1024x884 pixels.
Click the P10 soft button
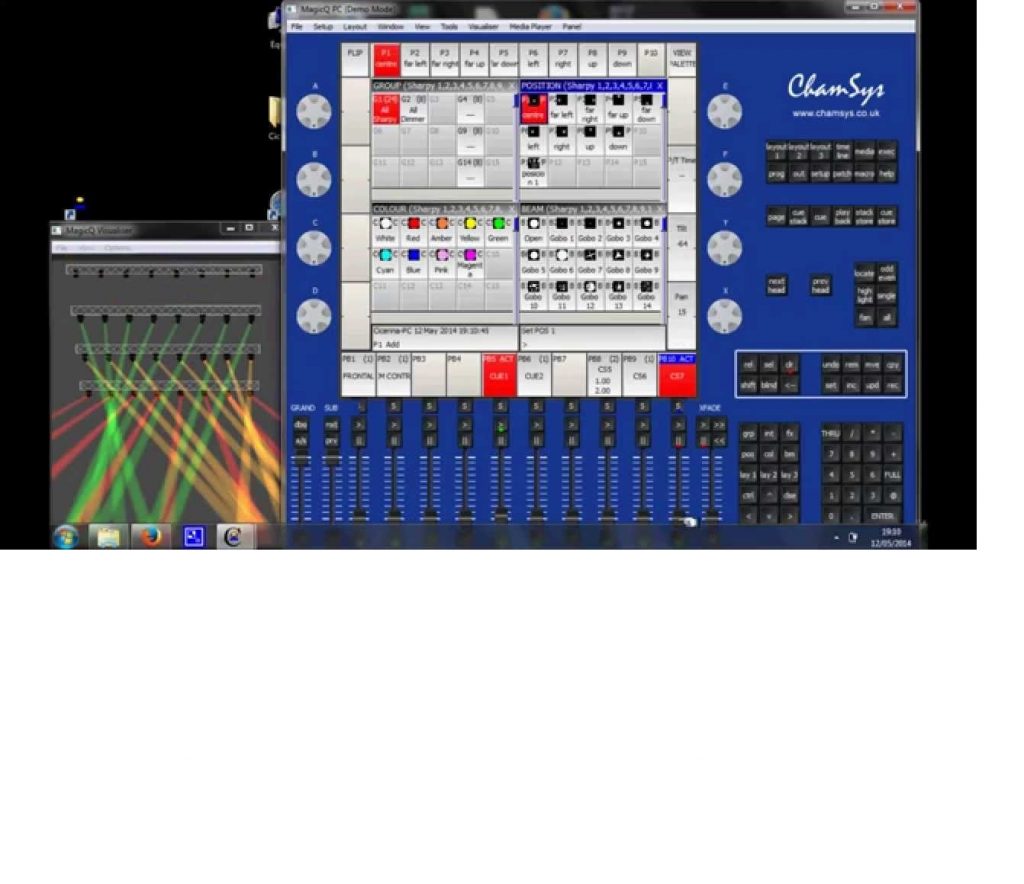coord(651,59)
